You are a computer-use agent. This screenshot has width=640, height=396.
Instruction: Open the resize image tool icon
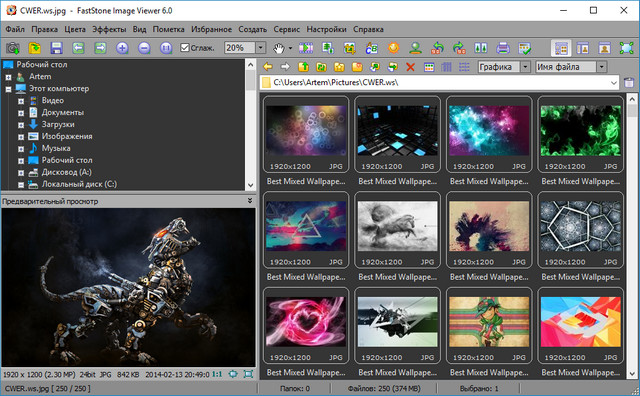[328, 48]
